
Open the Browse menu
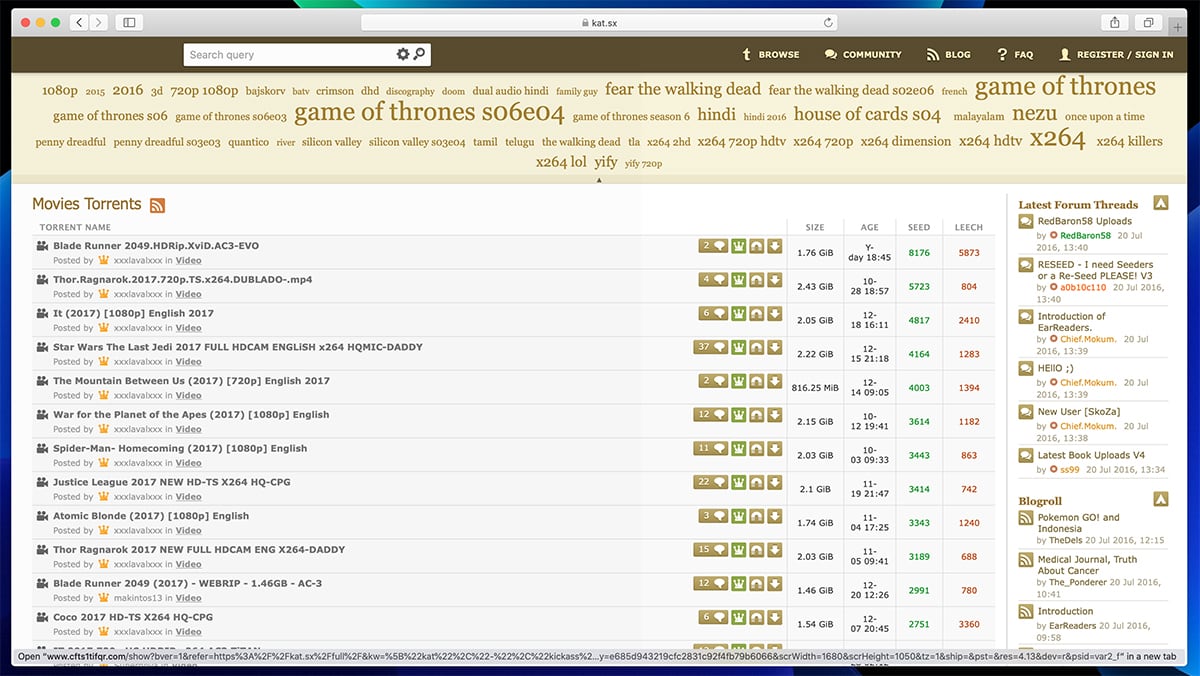pyautogui.click(x=770, y=55)
